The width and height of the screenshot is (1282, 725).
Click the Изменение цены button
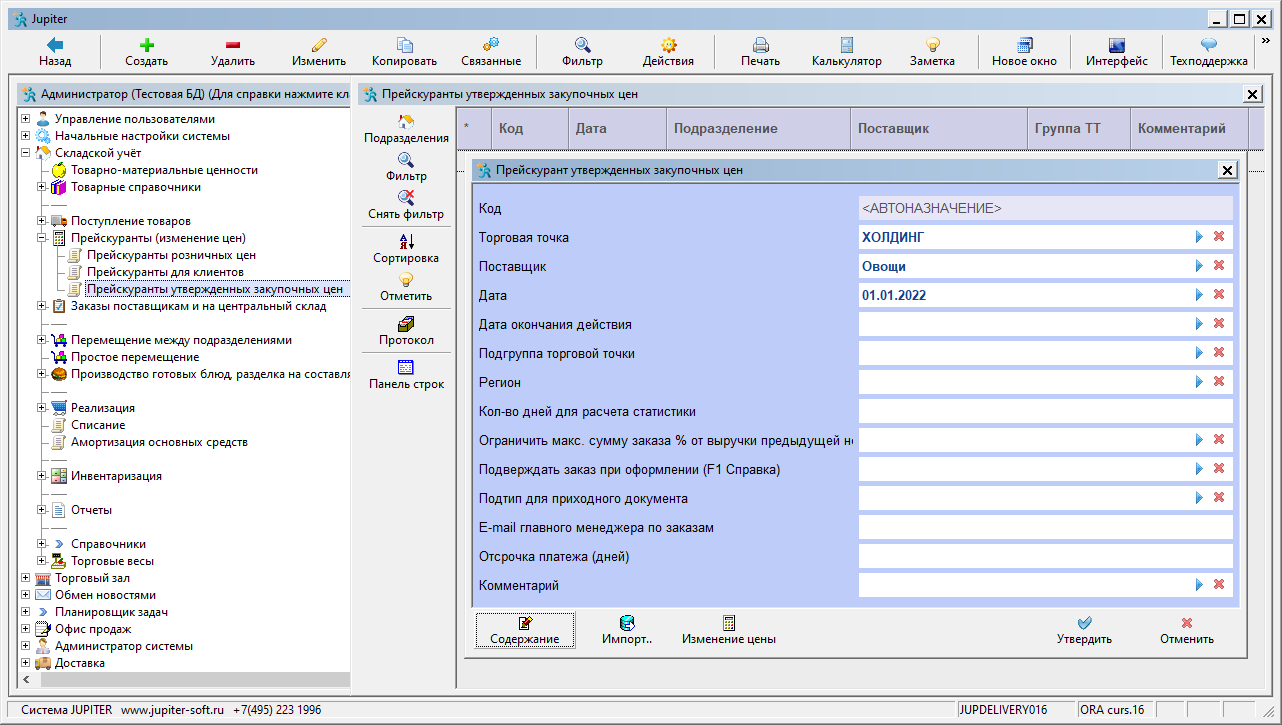[729, 630]
